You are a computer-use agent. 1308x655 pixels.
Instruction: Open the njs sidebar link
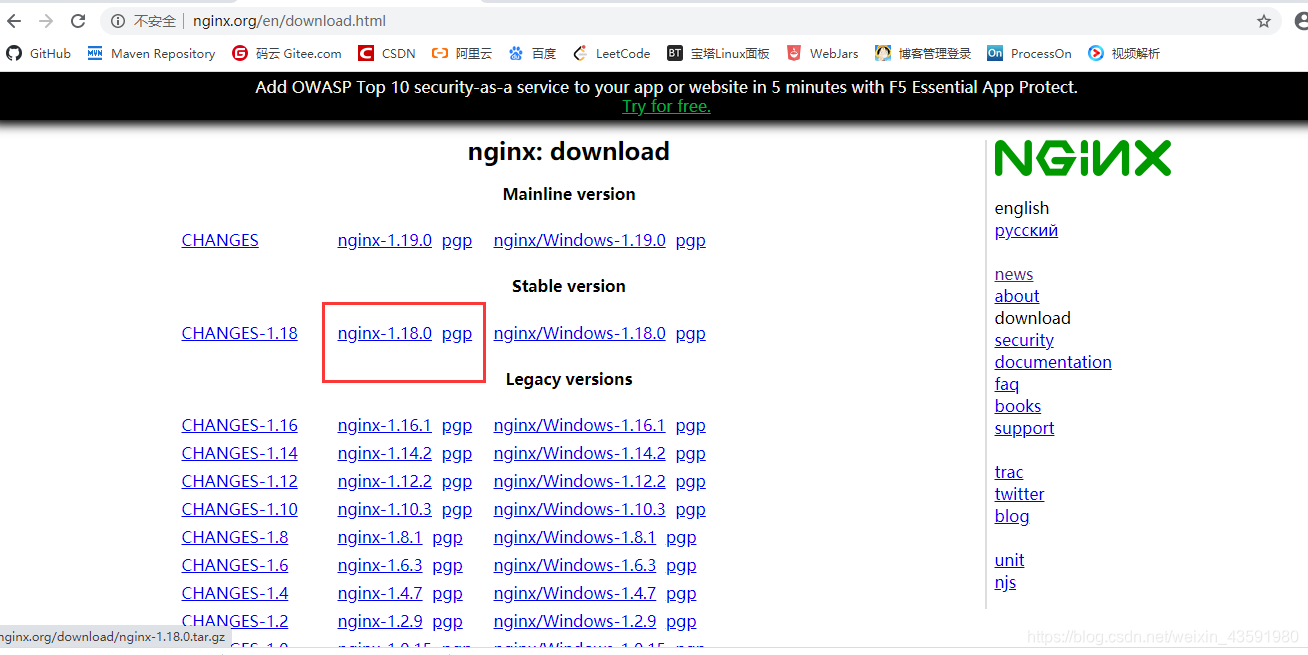click(1005, 582)
